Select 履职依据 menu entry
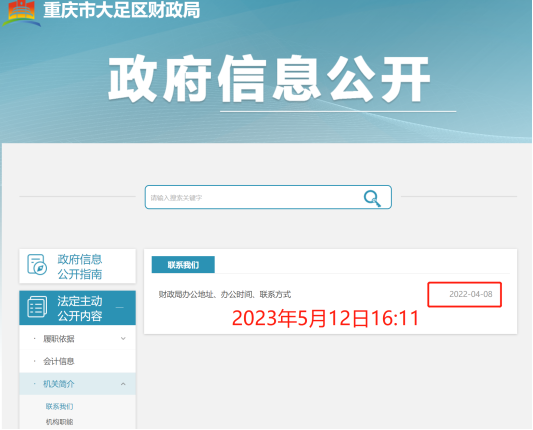Viewport: 533px width, 430px height. [x=58, y=339]
